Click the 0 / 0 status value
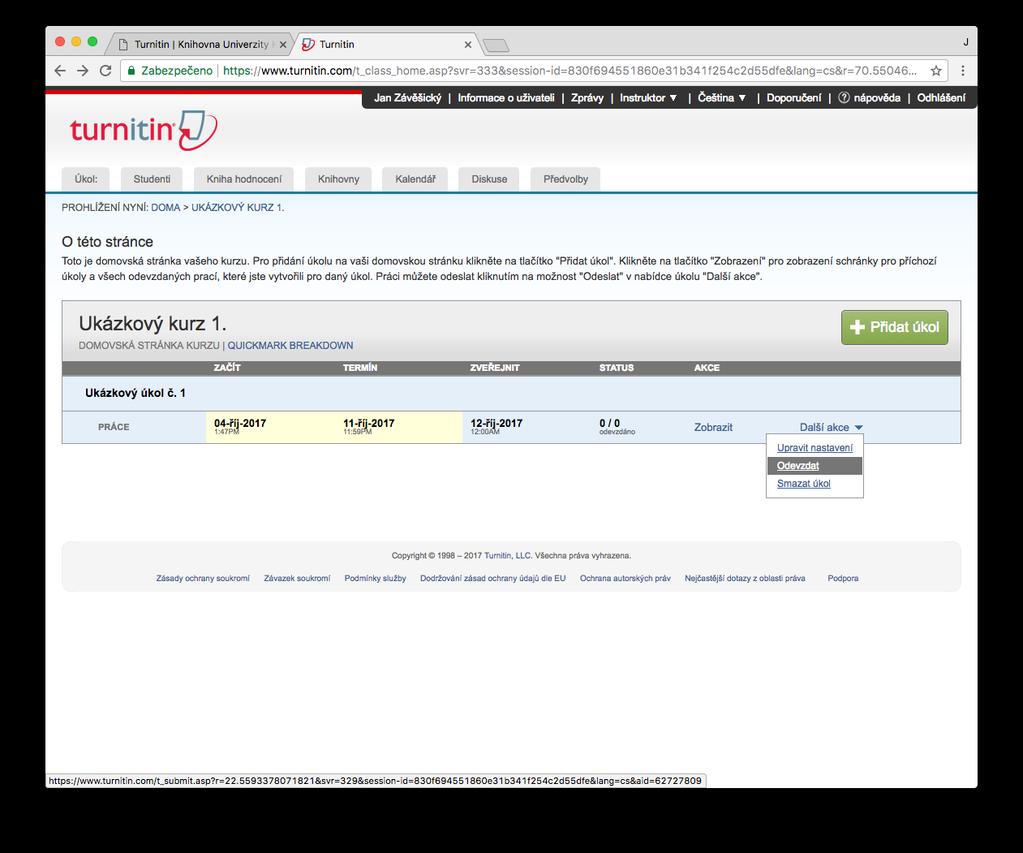Screen dimensions: 1023x853 (609, 423)
